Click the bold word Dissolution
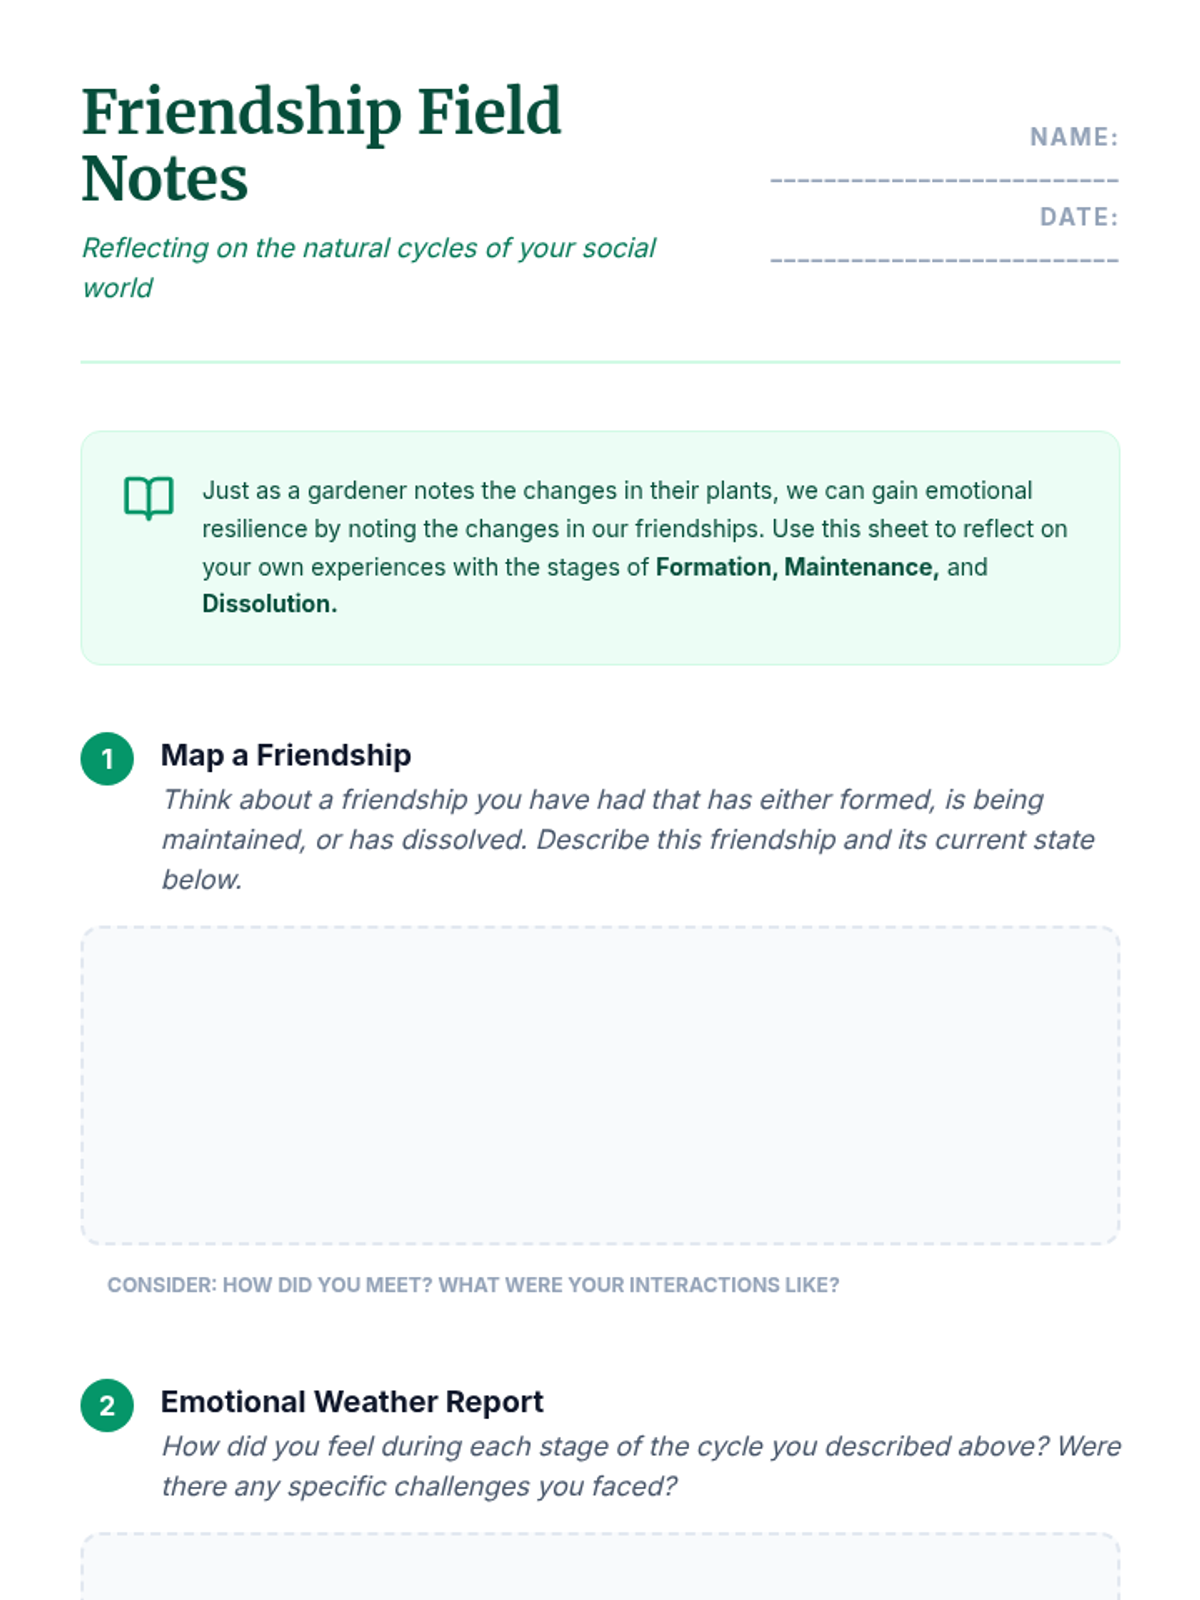 pyautogui.click(x=269, y=604)
